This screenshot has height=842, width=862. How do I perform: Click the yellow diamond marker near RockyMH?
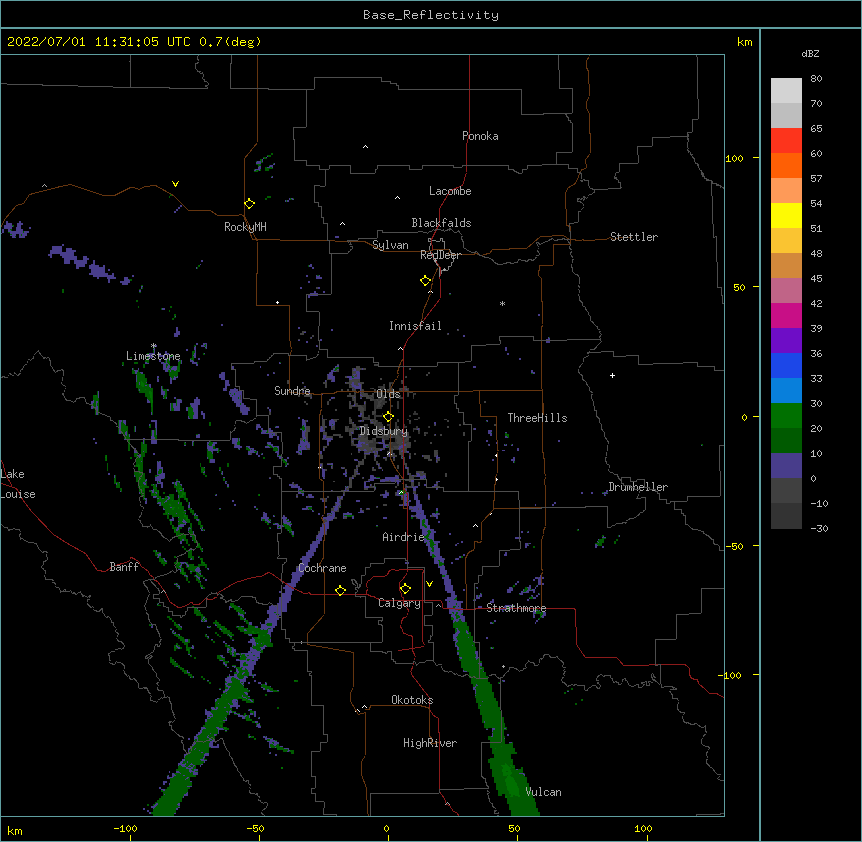click(x=250, y=204)
